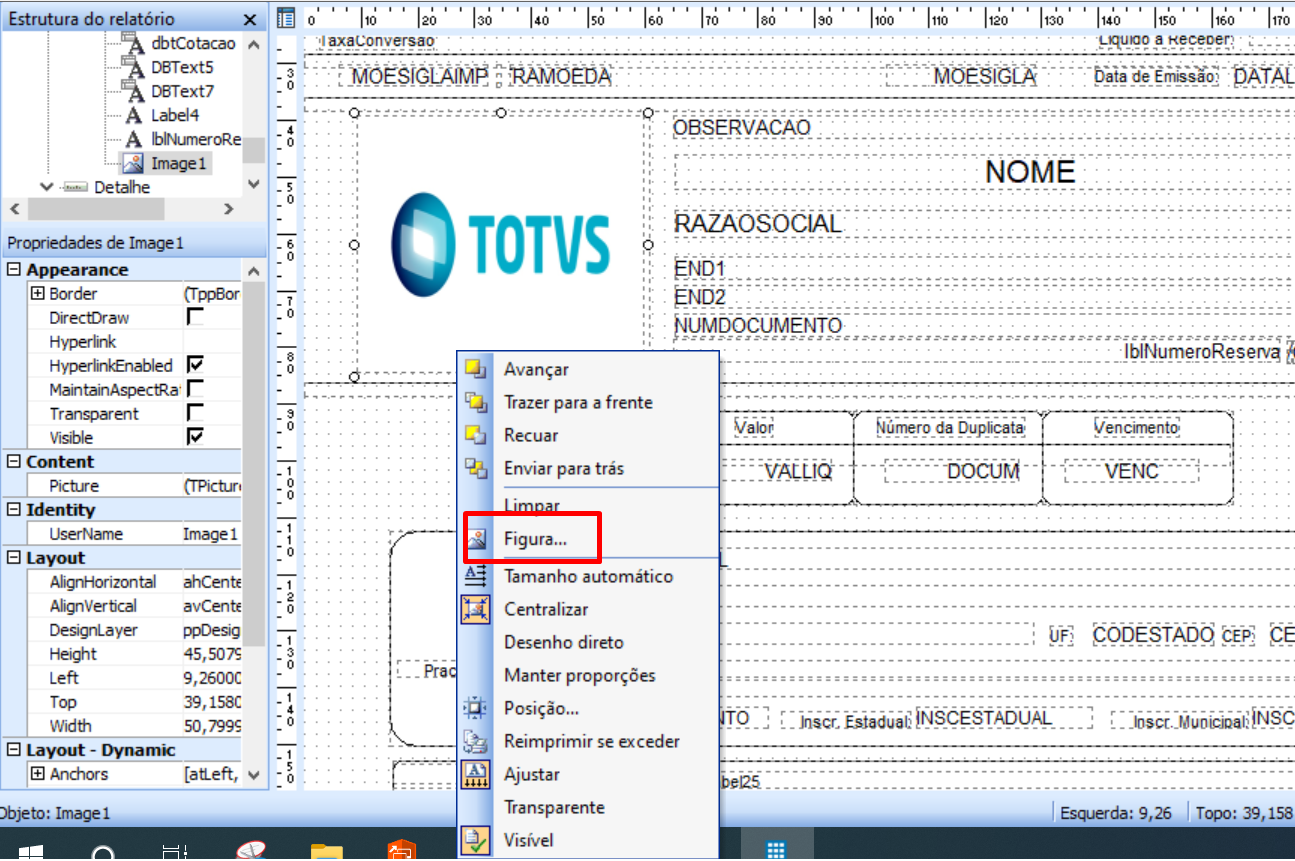Select the OBSERVACAO field on the report
The width and height of the screenshot is (1295, 861).
point(742,128)
